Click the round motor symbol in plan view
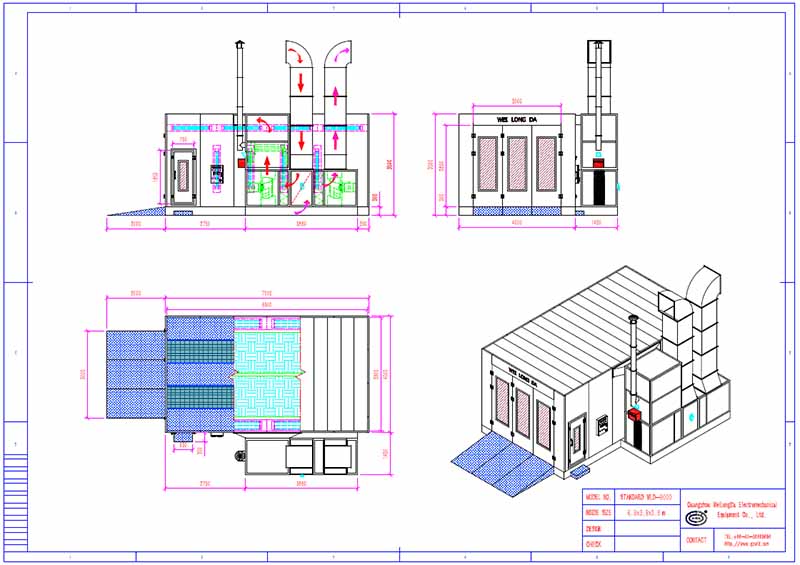The width and height of the screenshot is (800, 565). [239, 456]
